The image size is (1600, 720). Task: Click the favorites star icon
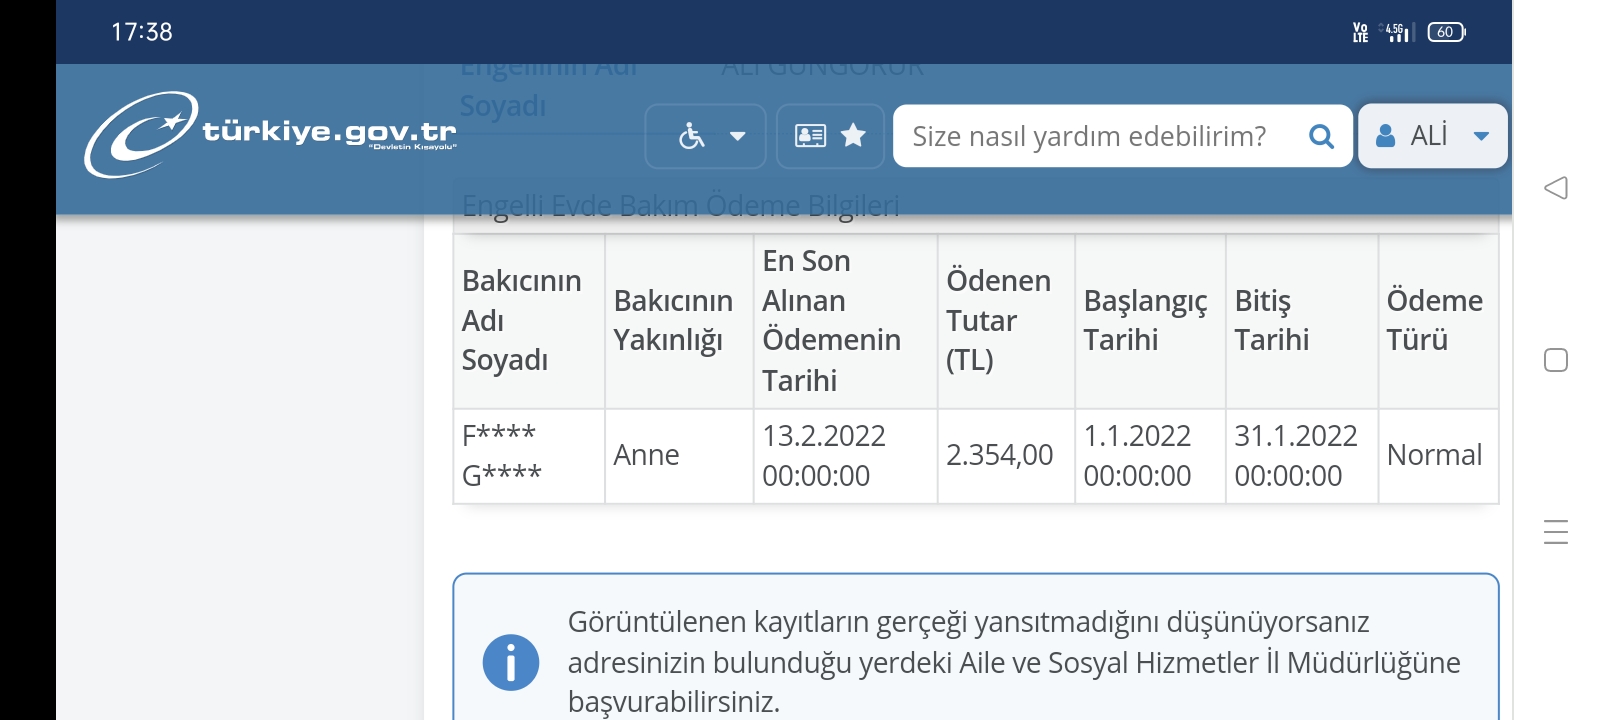(853, 135)
